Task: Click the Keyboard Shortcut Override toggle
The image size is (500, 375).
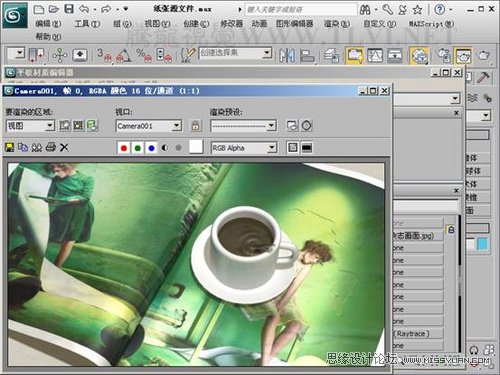Action: [80, 55]
